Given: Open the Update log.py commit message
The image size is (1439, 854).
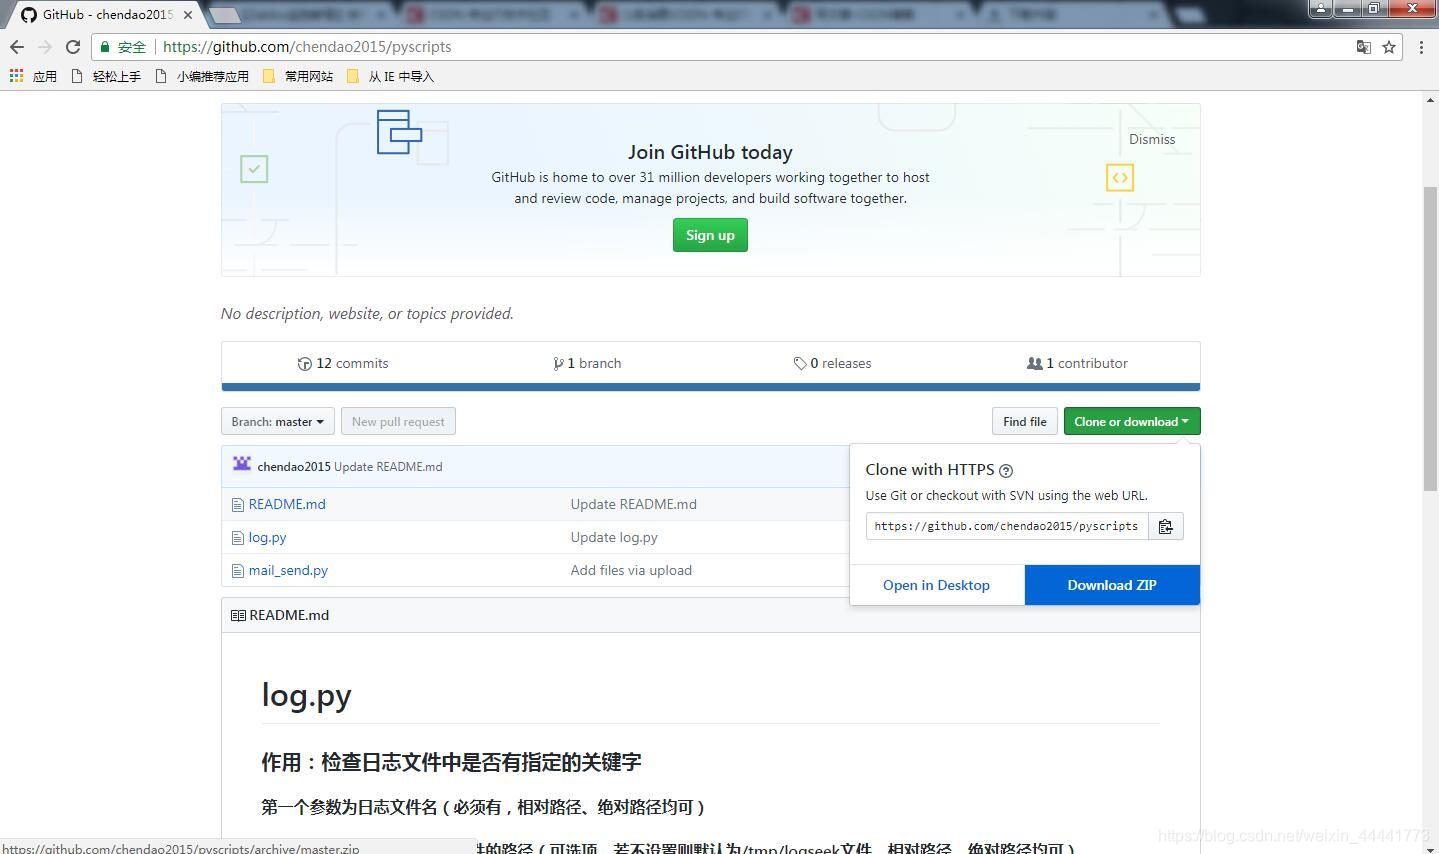Looking at the screenshot, I should click(614, 538).
